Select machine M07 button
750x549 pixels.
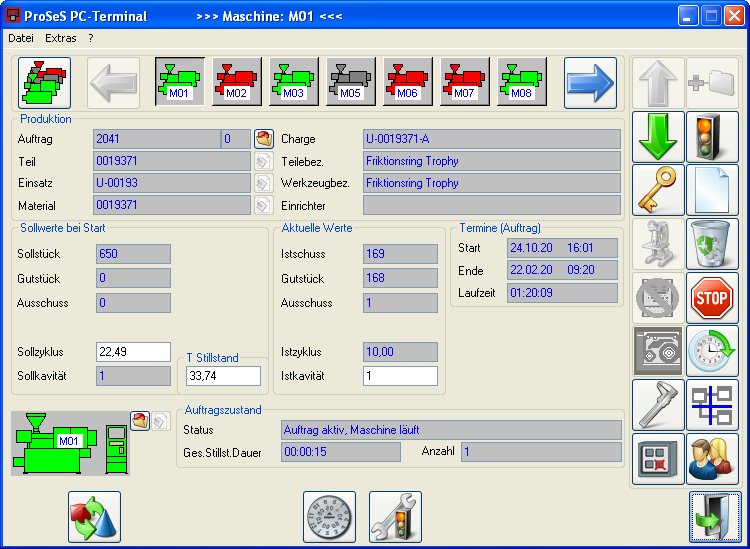(465, 81)
